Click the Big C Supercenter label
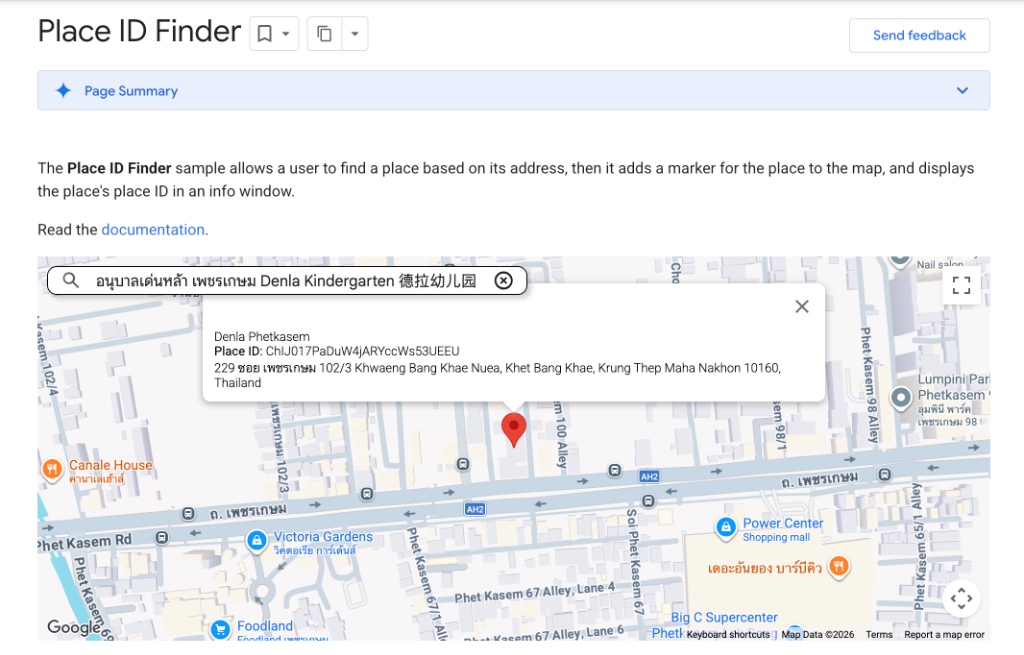The image size is (1024, 655). coord(724,618)
